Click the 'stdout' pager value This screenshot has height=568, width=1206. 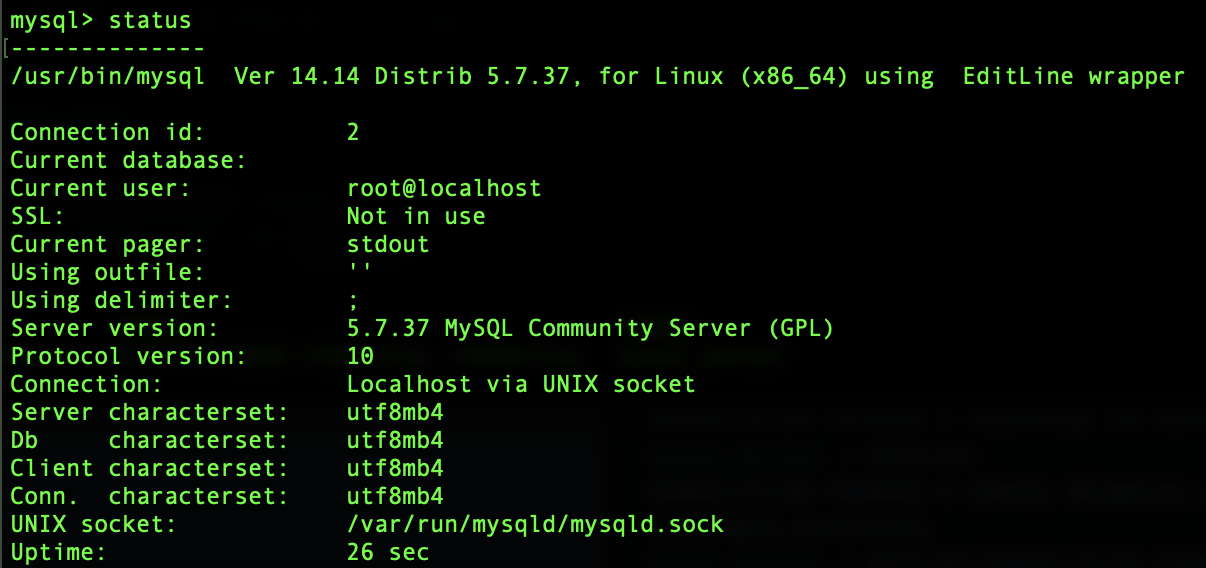(388, 244)
